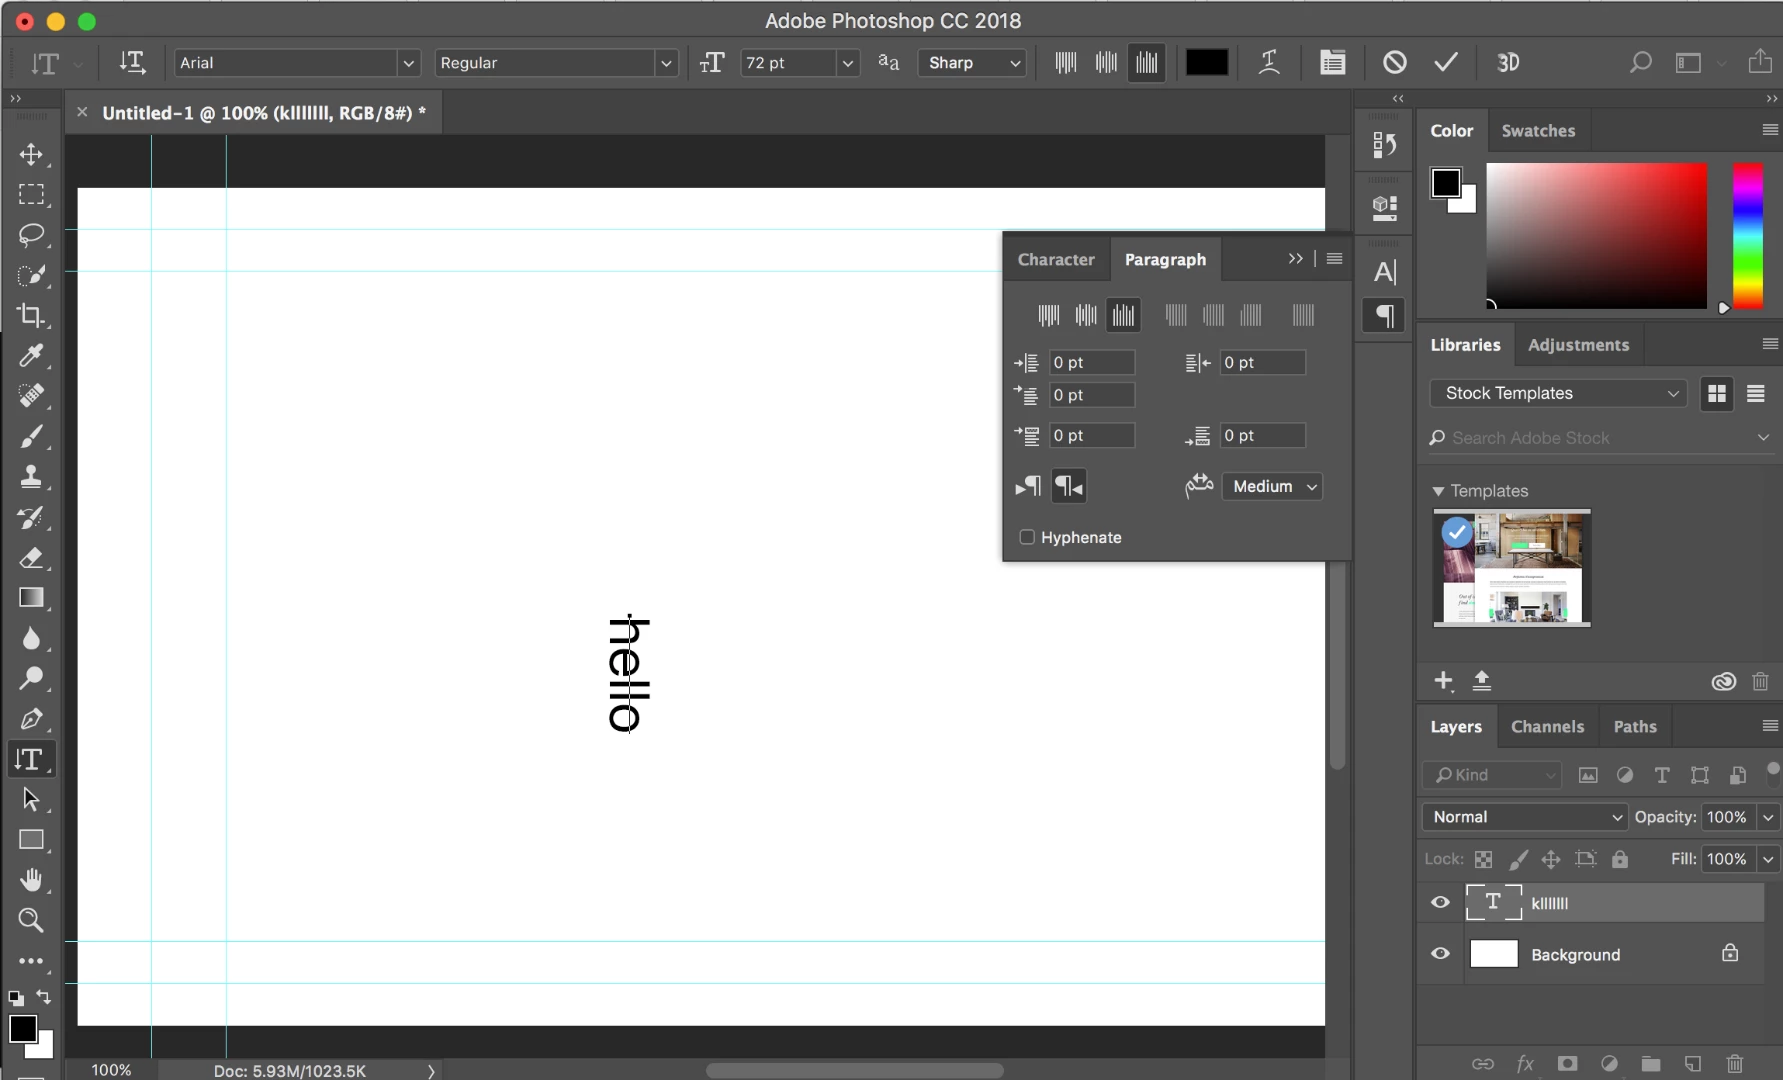This screenshot has height=1080, width=1783.
Task: Select the Rectangular Marquee tool
Action: (x=31, y=194)
